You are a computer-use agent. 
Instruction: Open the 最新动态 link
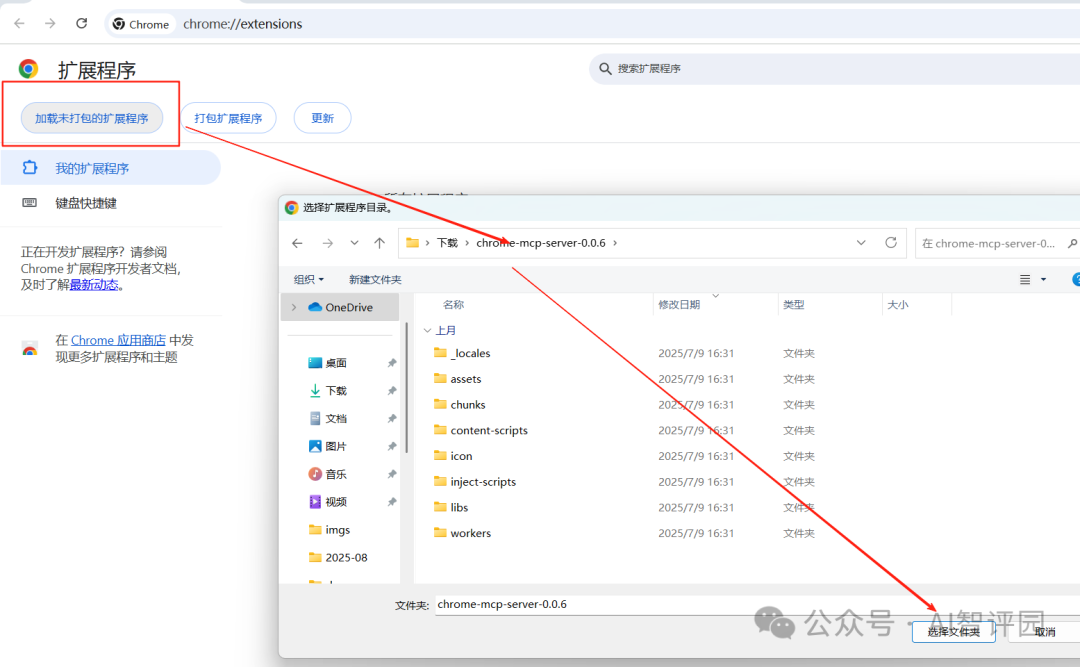pos(94,285)
